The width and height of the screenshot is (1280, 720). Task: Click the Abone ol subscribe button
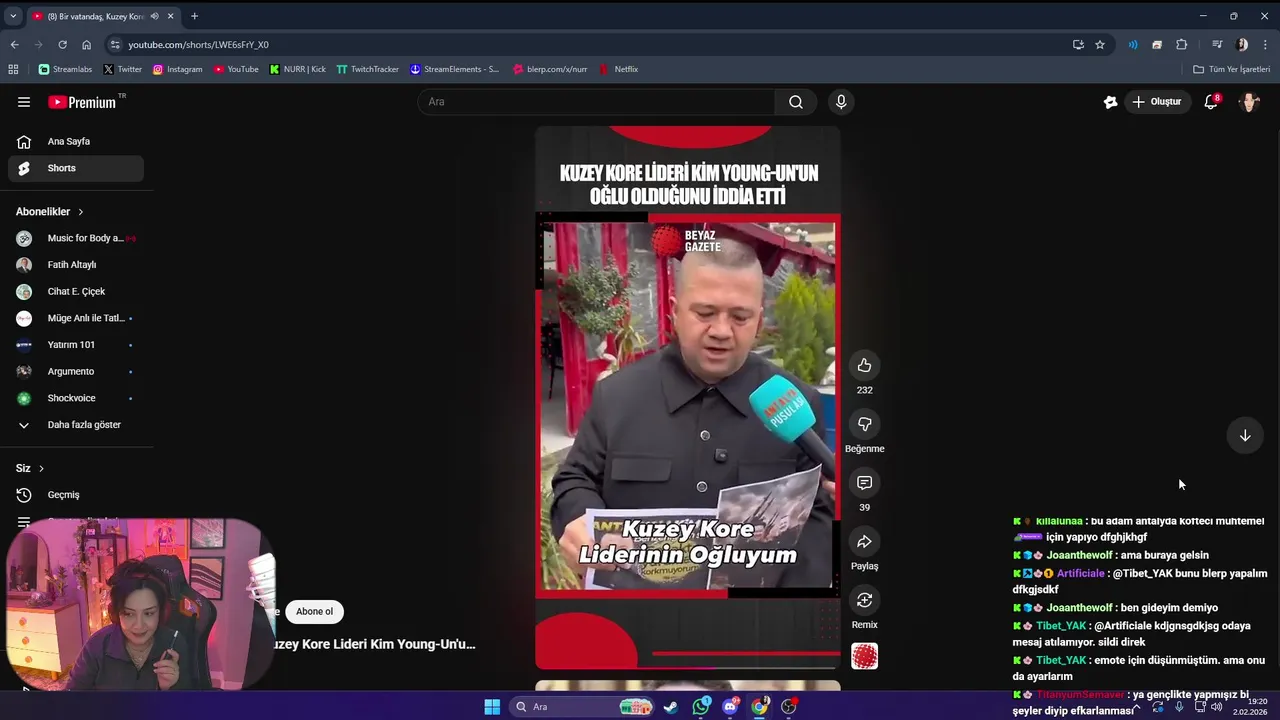point(314,612)
